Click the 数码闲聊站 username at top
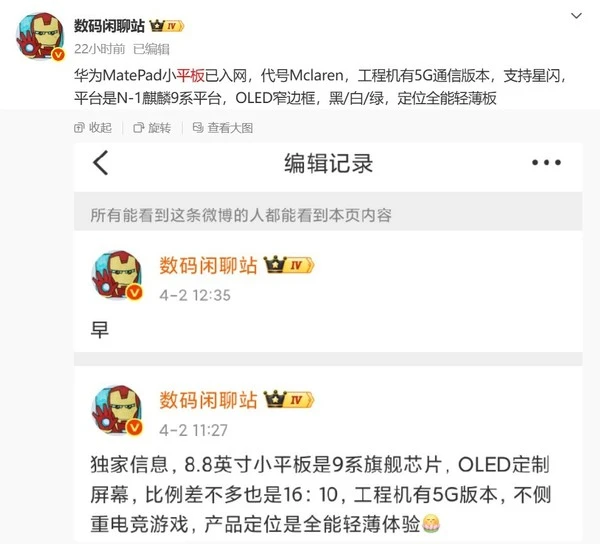Screen dimensions: 600x544 click(x=109, y=26)
